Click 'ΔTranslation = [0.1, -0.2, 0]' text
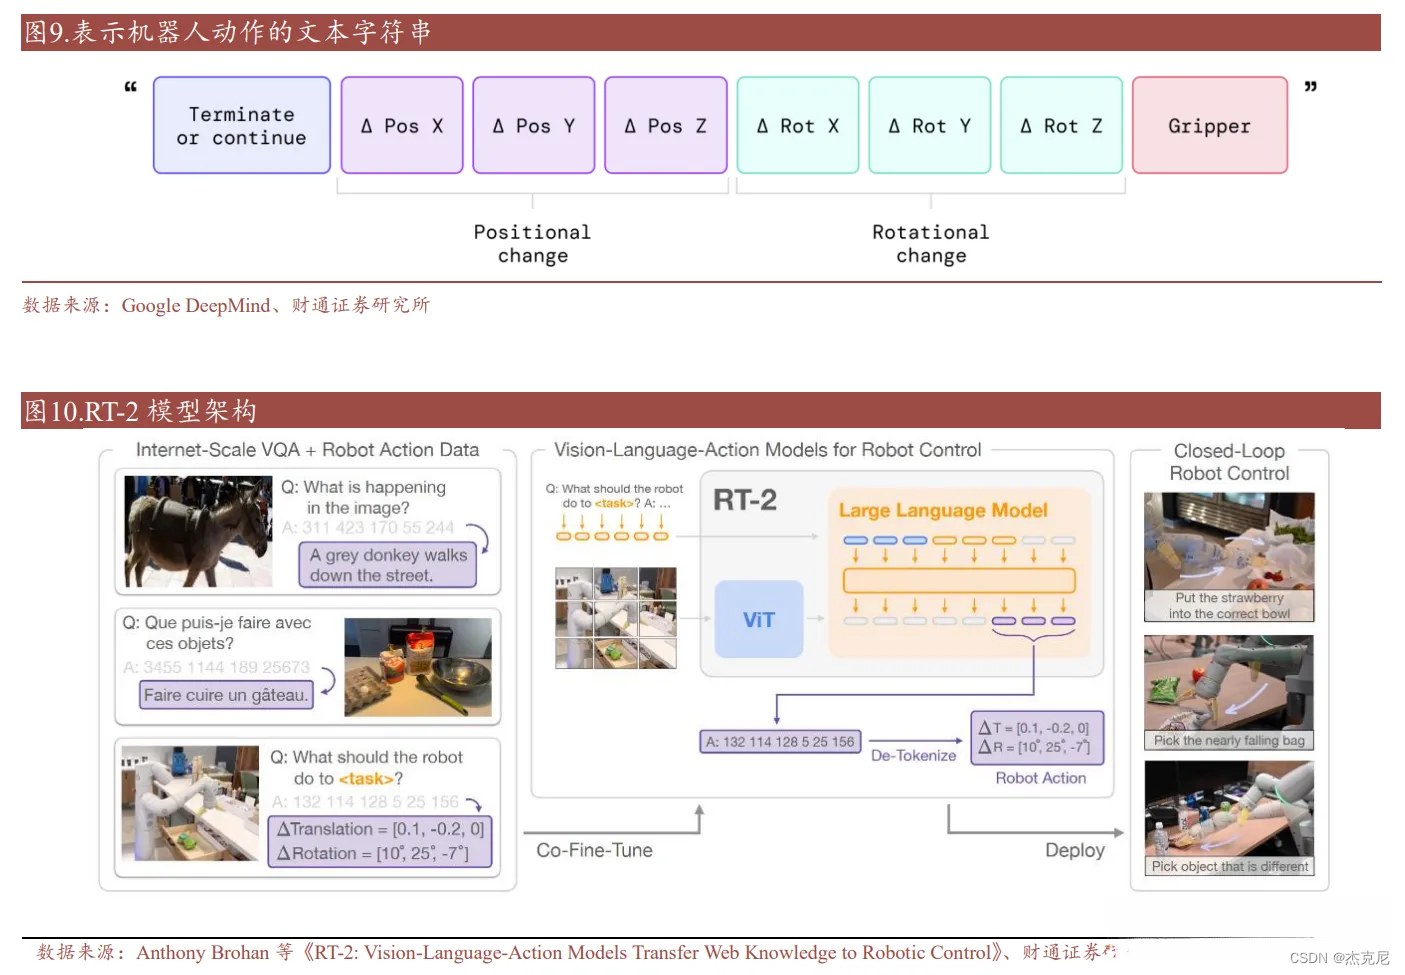 click(x=380, y=829)
